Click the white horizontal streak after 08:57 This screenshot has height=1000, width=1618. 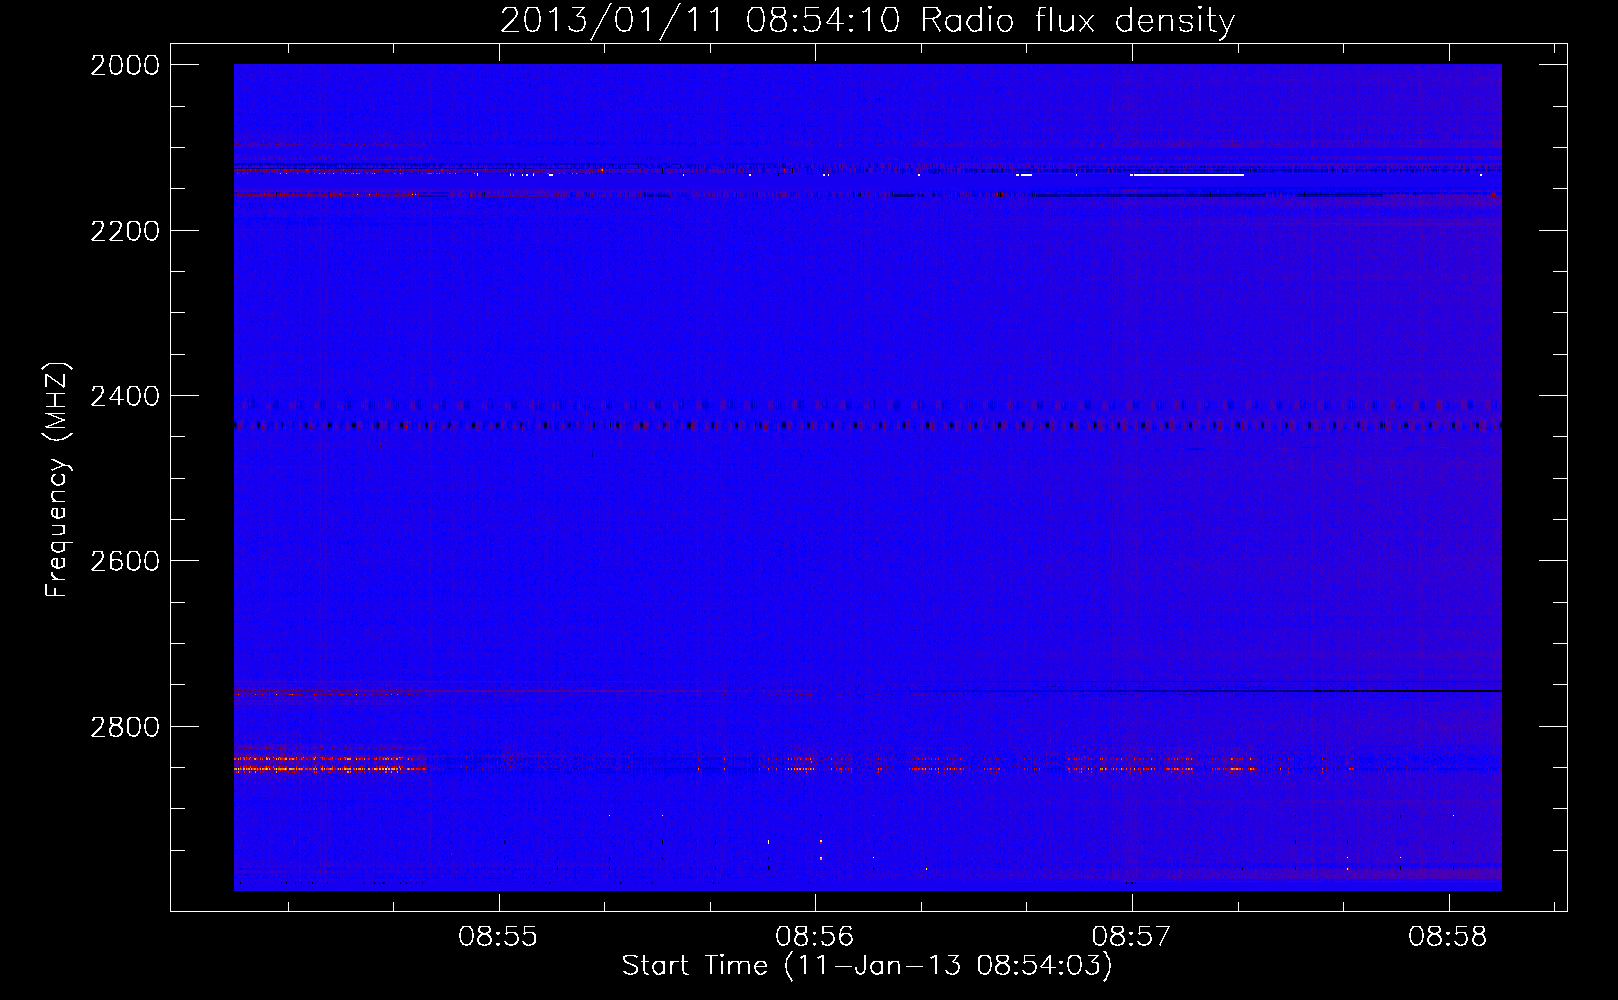[1187, 175]
